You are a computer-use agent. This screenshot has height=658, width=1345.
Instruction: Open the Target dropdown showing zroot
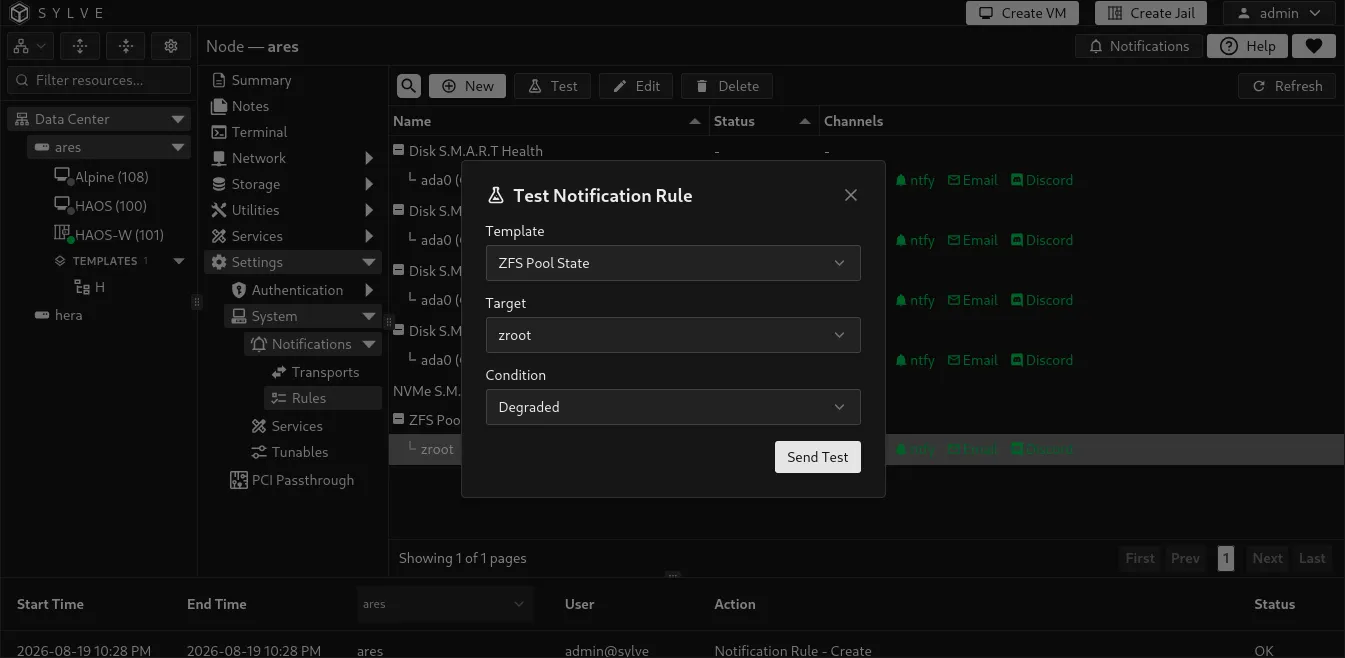tap(673, 335)
